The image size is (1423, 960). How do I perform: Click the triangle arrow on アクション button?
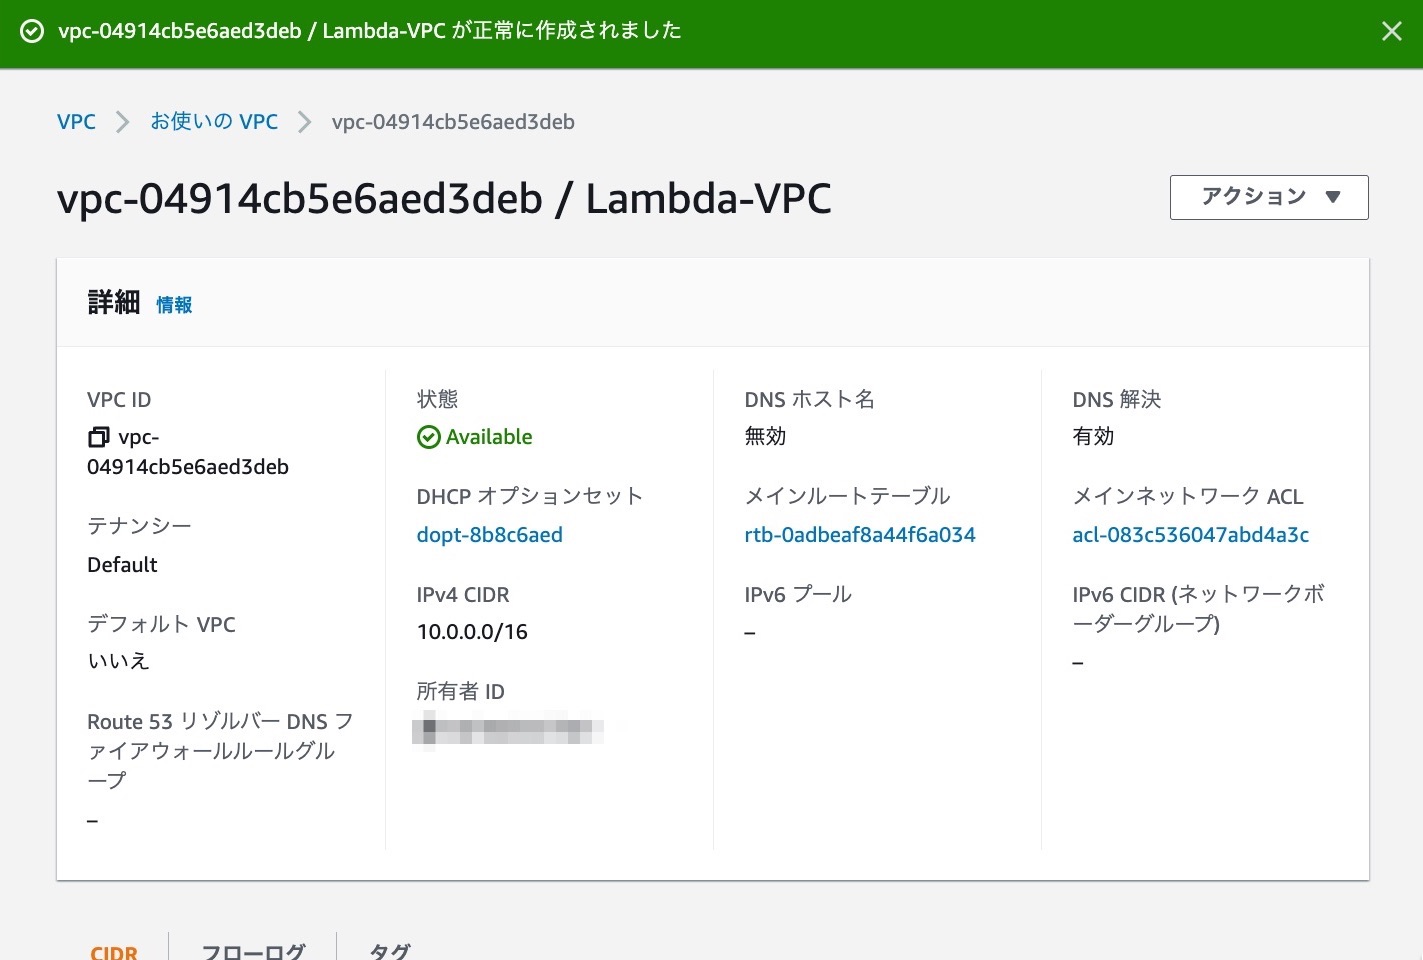click(1334, 197)
